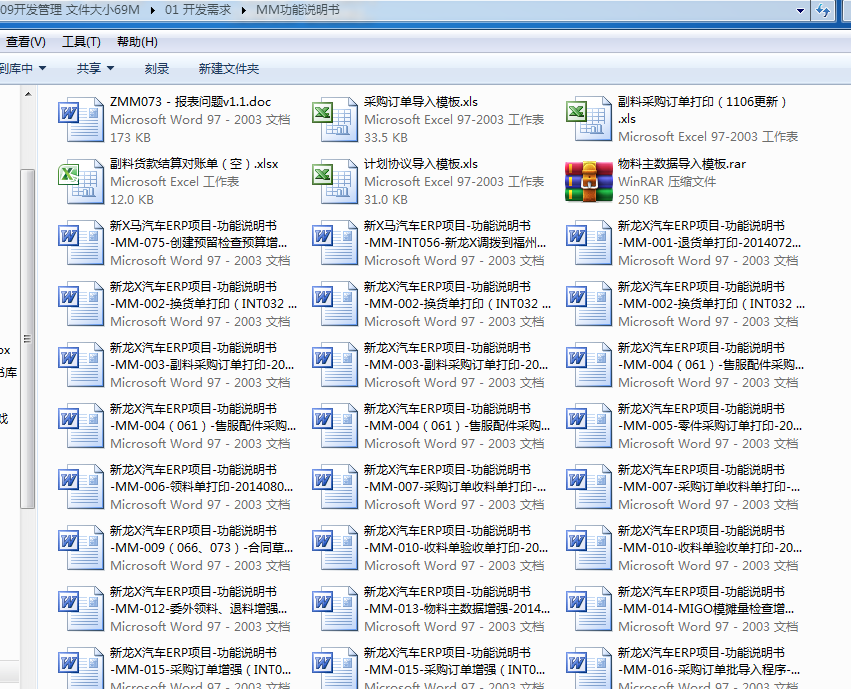The height and width of the screenshot is (689, 851).
Task: Click Word icon of MM-006-领料单打印 file
Action: [81, 487]
